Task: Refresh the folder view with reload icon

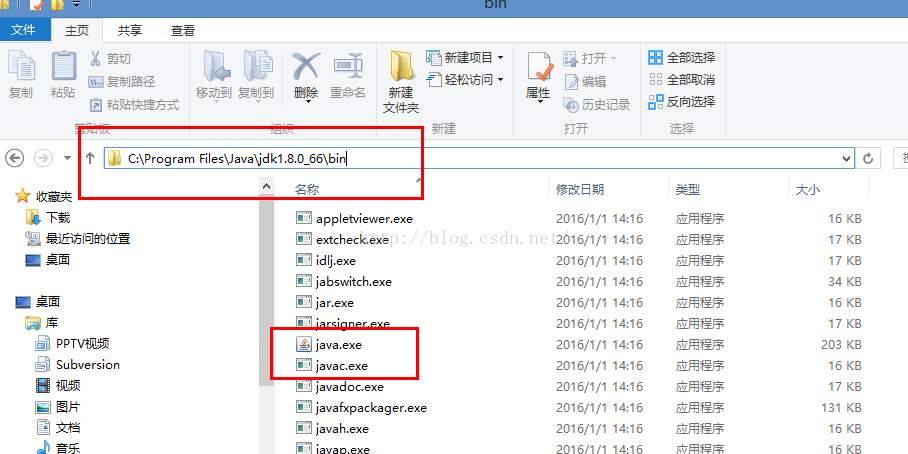Action: [x=867, y=158]
